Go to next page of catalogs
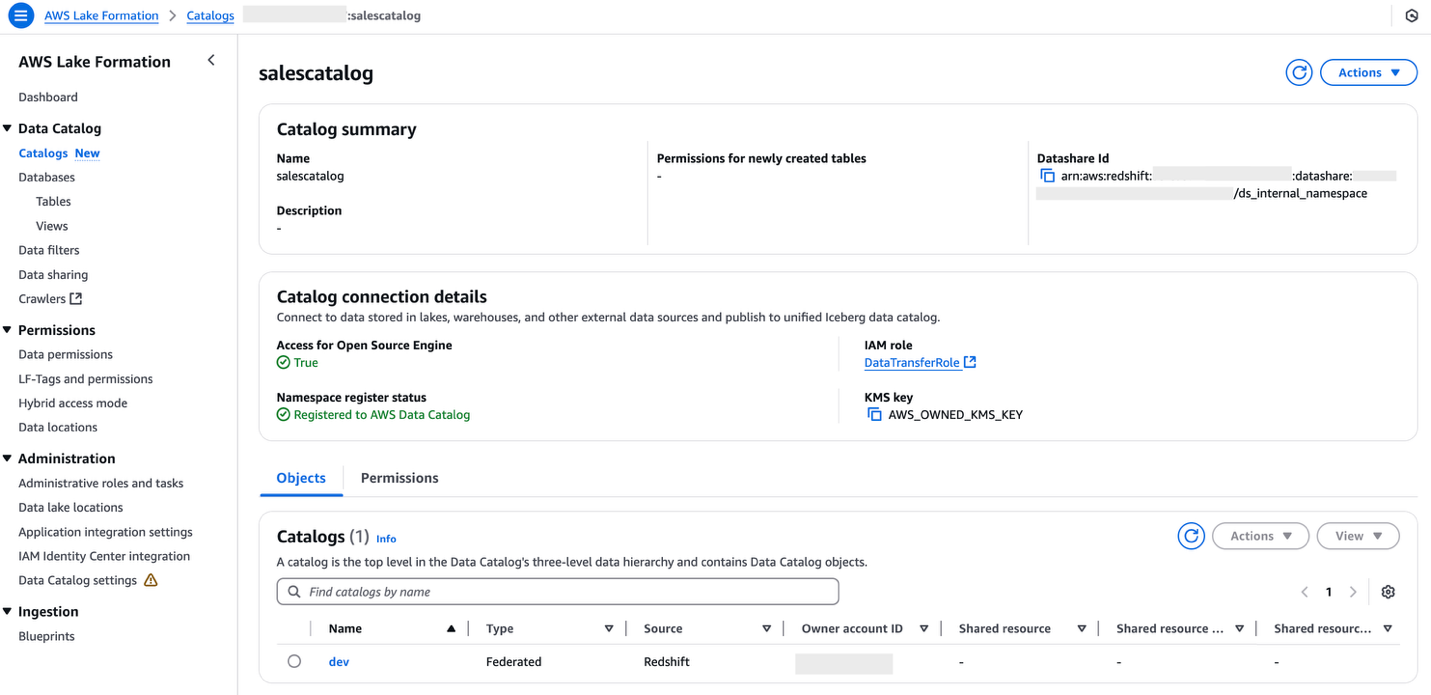Screen dimensions: 1431x695 click(1353, 592)
